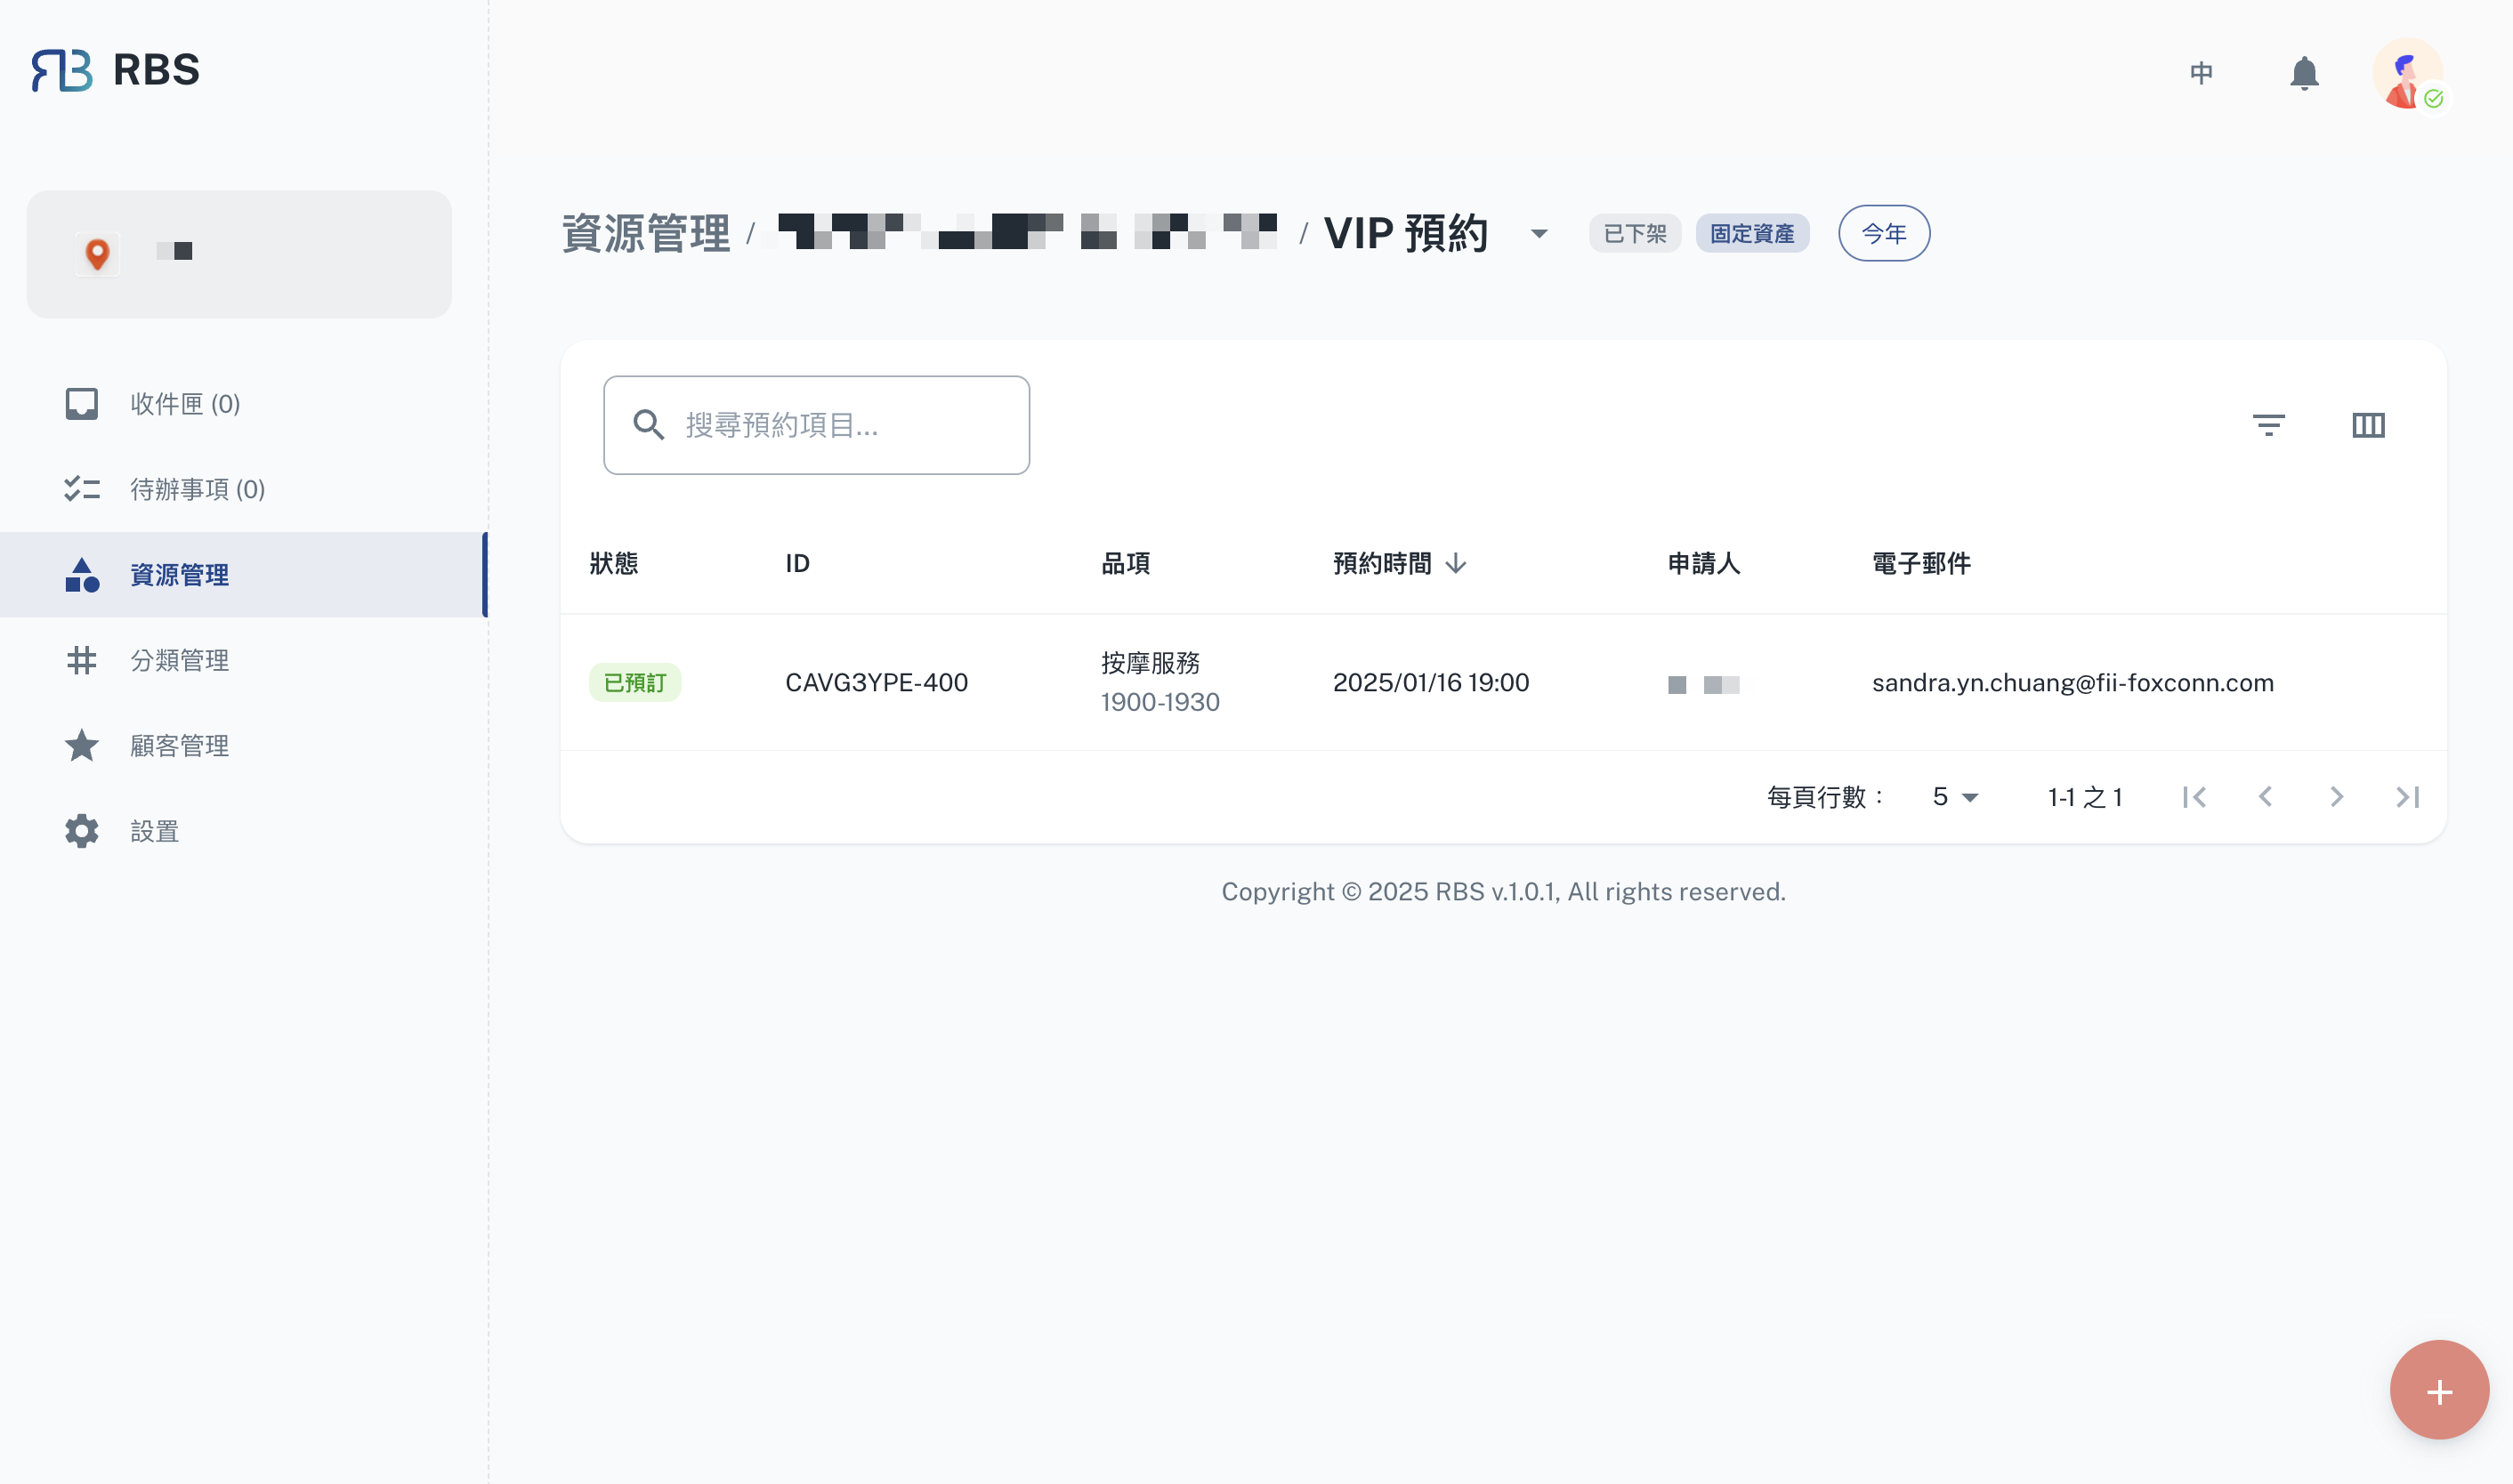The image size is (2513, 1484).
Task: Open the location selector card
Action: point(239,254)
